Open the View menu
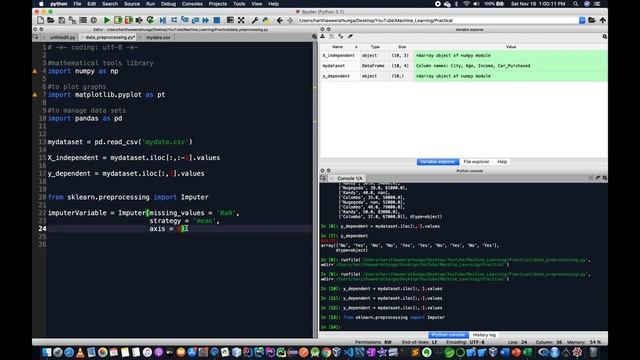The image size is (640, 360). coord(257,4)
